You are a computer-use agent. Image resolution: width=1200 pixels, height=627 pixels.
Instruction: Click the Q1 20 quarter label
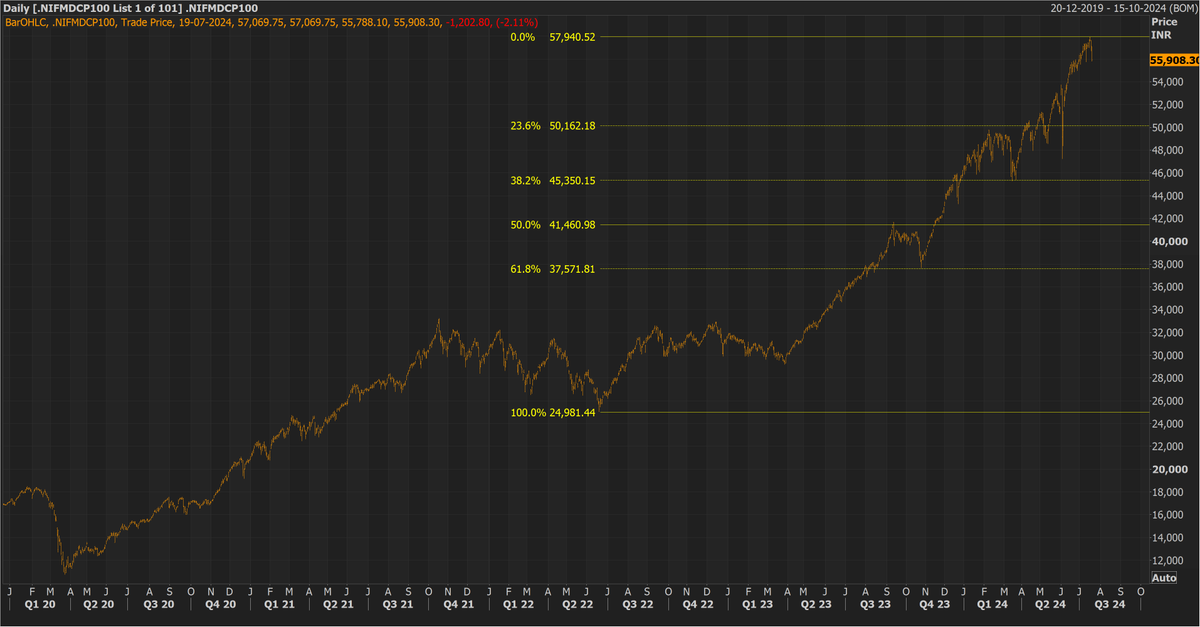point(41,604)
